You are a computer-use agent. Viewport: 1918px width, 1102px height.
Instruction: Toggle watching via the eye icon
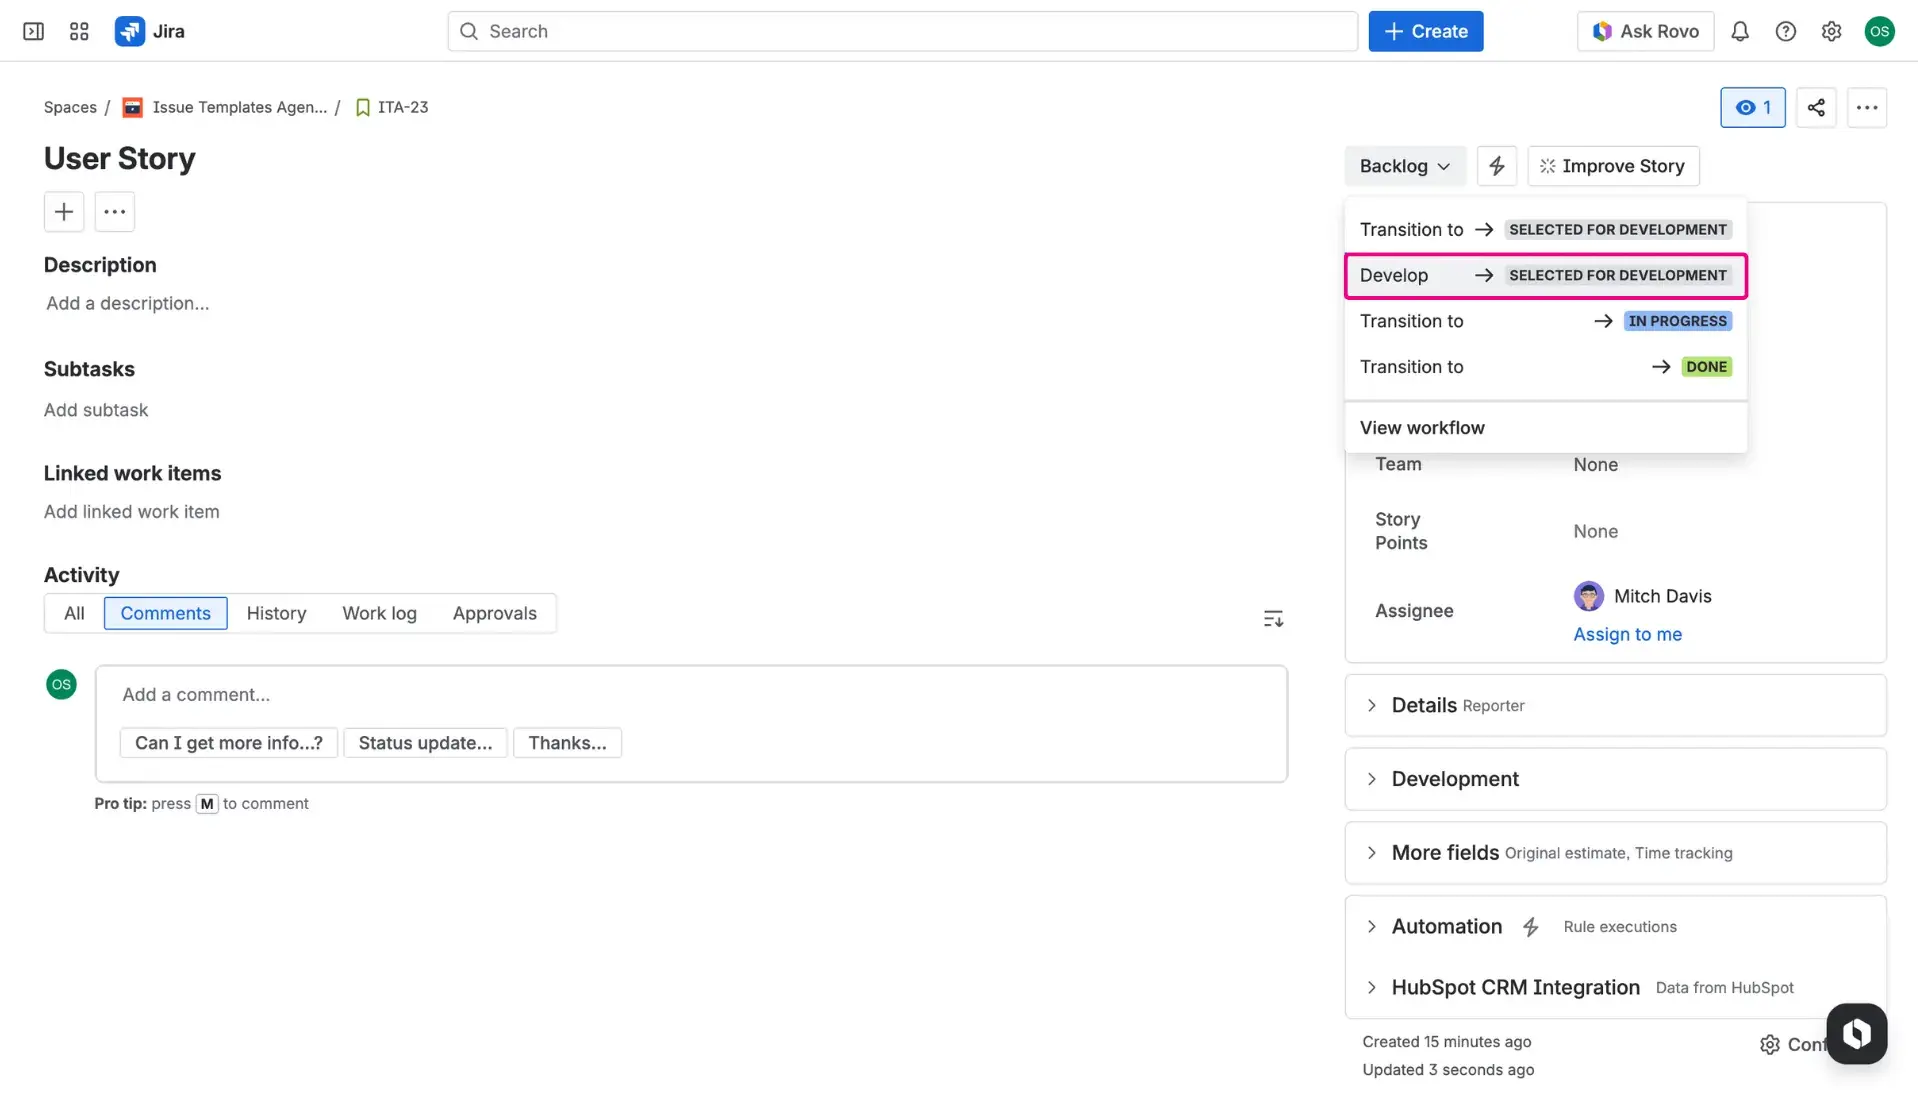[x=1752, y=107]
